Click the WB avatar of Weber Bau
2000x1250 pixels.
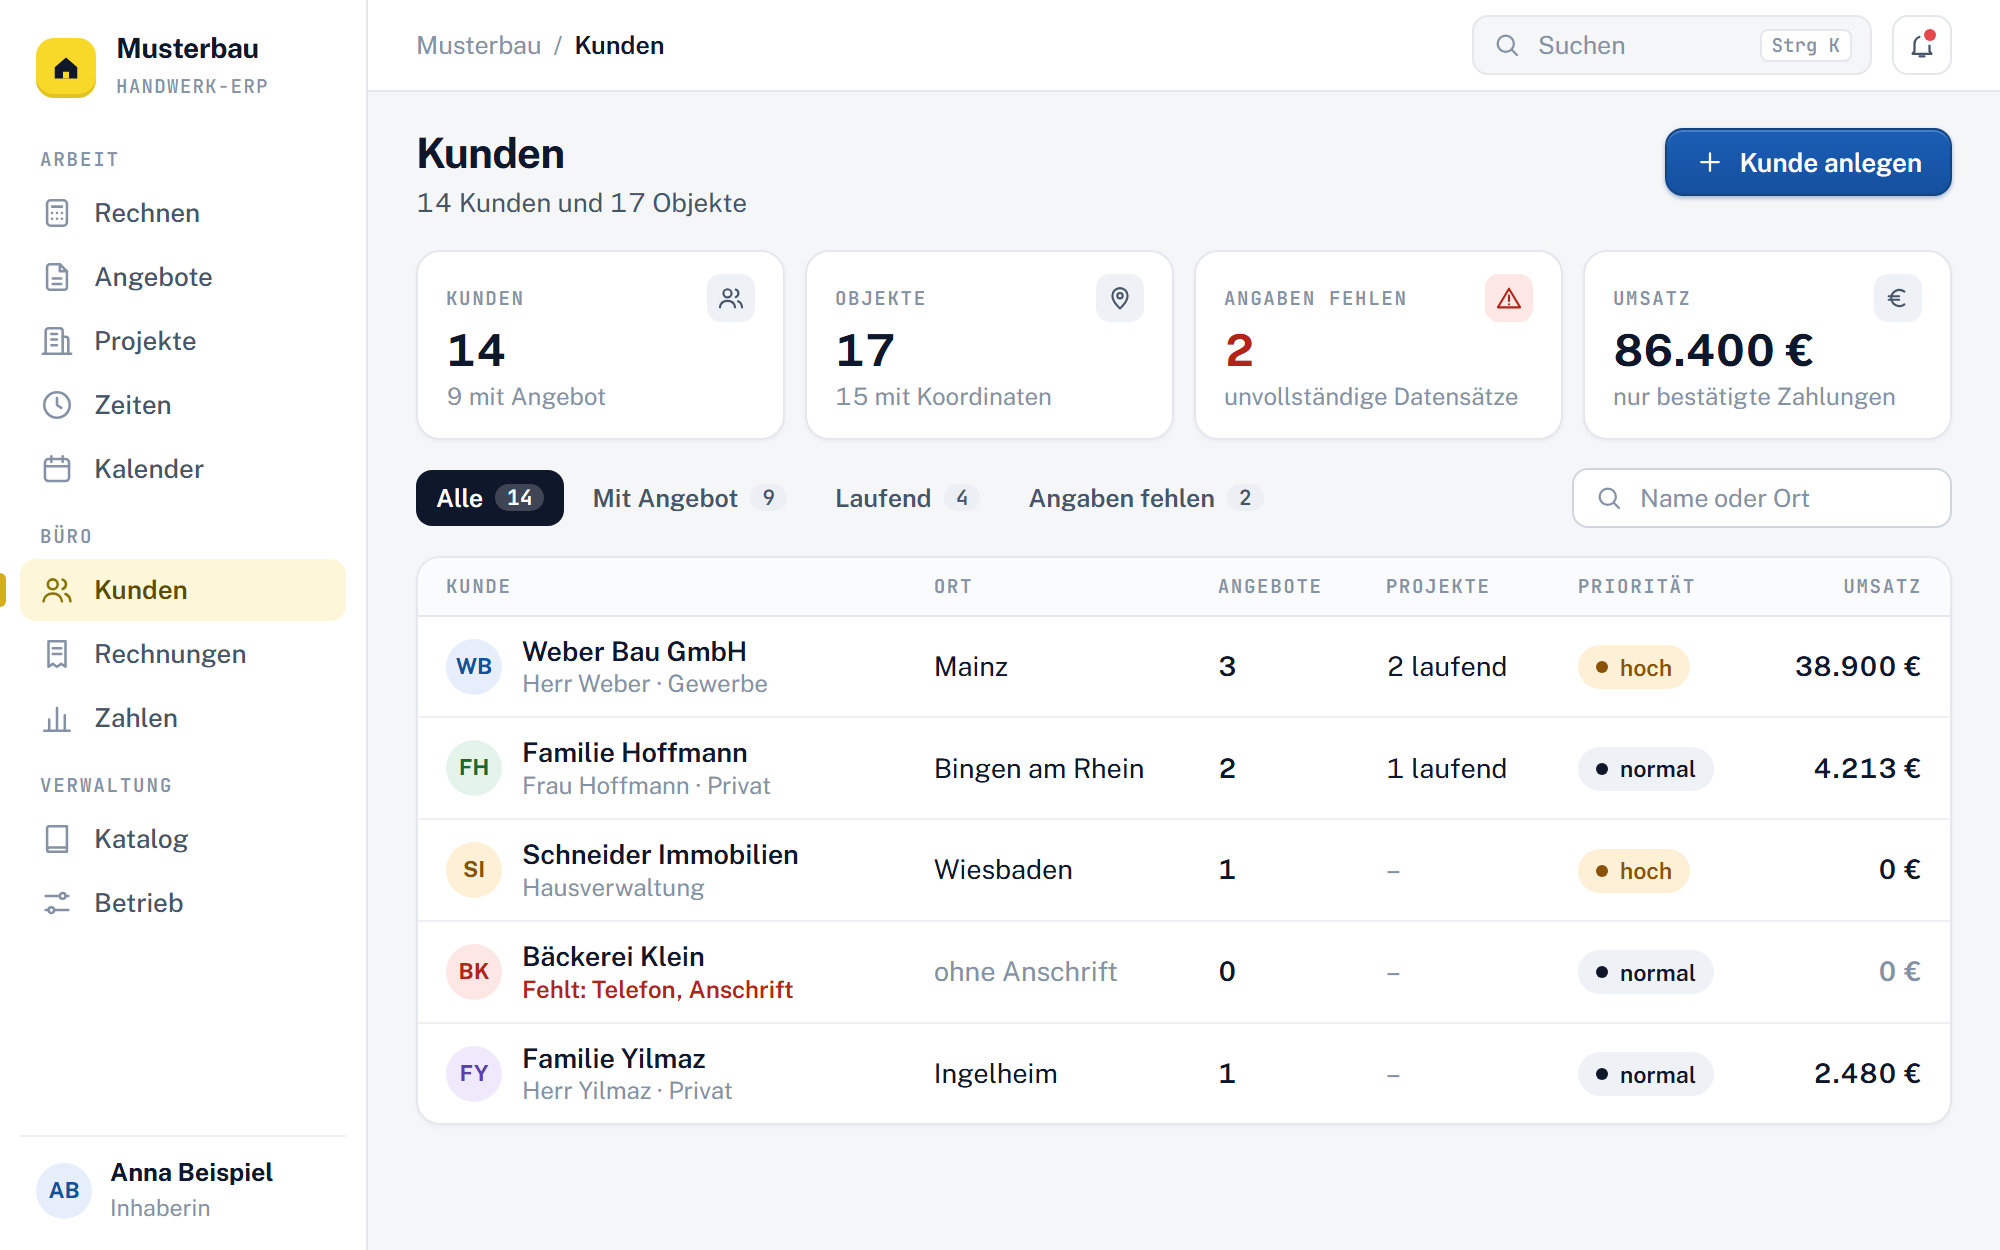click(474, 667)
